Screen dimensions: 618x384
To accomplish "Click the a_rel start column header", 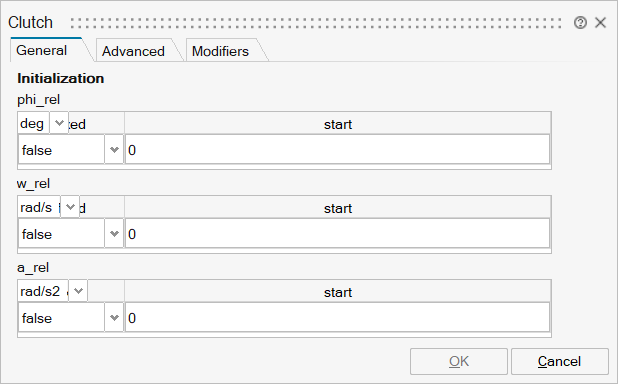I will (x=338, y=292).
